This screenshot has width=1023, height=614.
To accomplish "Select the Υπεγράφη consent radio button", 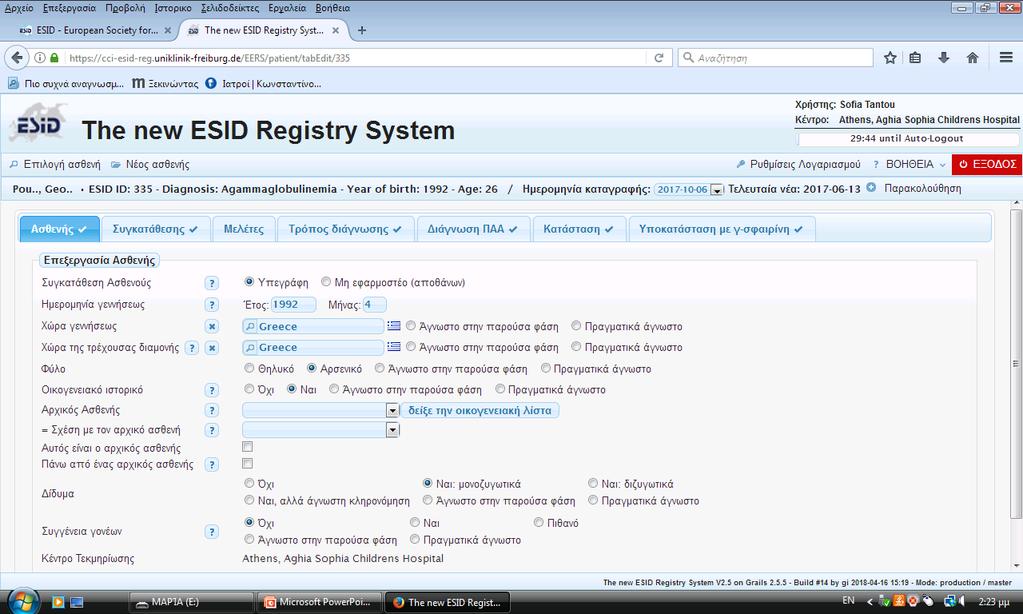I will (x=249, y=282).
